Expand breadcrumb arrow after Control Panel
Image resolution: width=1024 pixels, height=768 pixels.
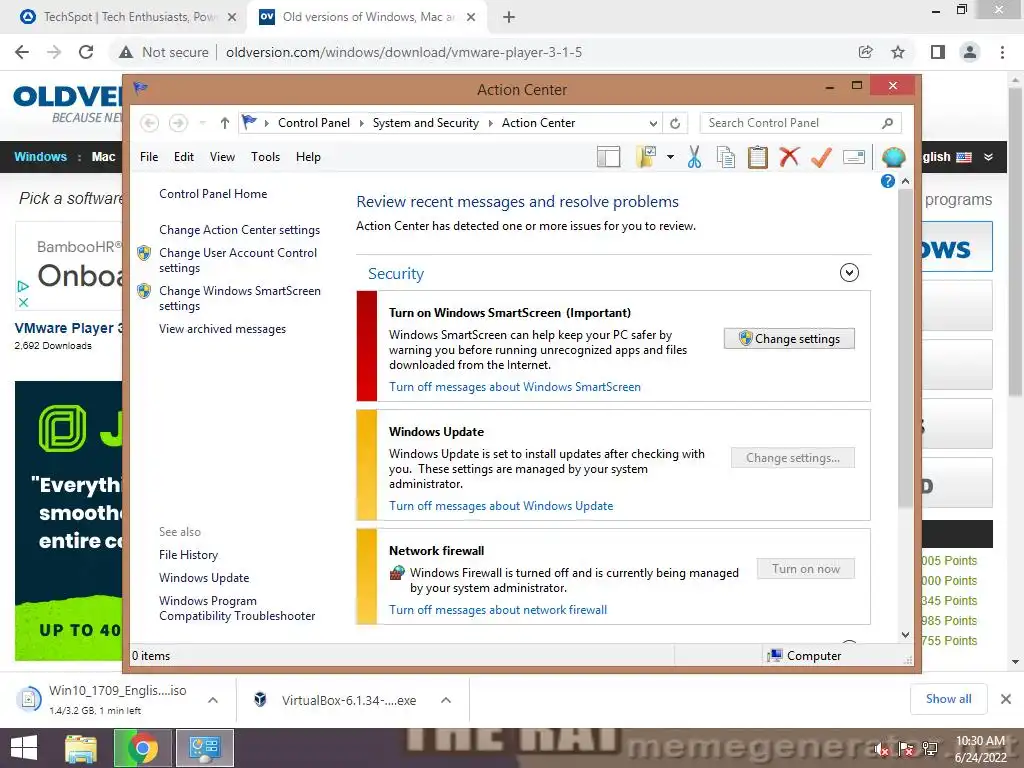point(361,123)
